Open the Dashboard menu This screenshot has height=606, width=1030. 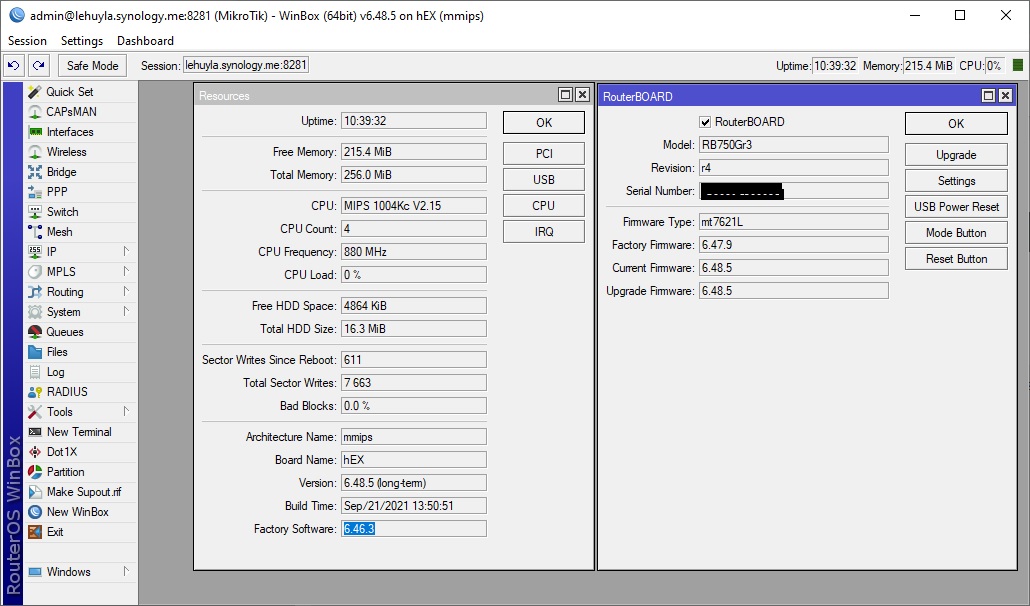pos(144,40)
